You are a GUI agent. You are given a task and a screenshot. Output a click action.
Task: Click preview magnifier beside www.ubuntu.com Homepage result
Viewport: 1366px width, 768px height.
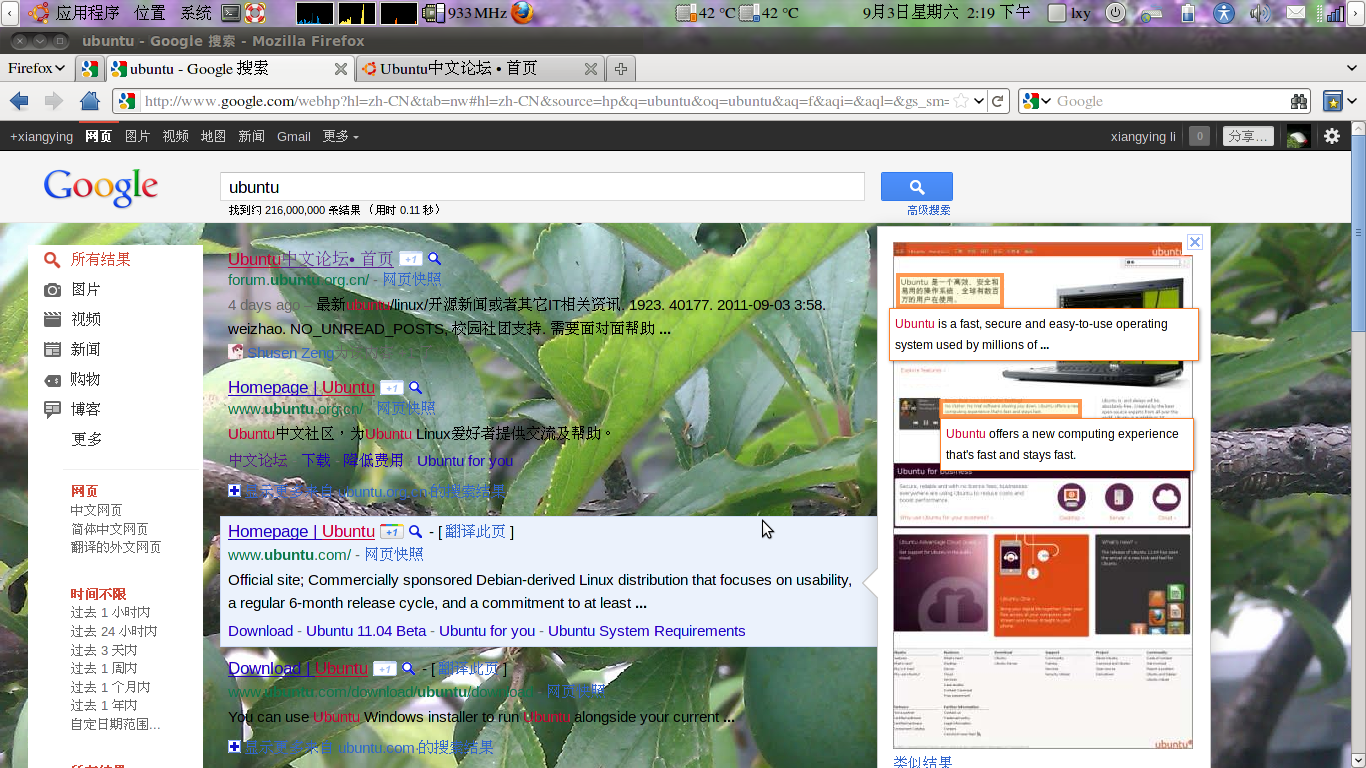pyautogui.click(x=415, y=532)
